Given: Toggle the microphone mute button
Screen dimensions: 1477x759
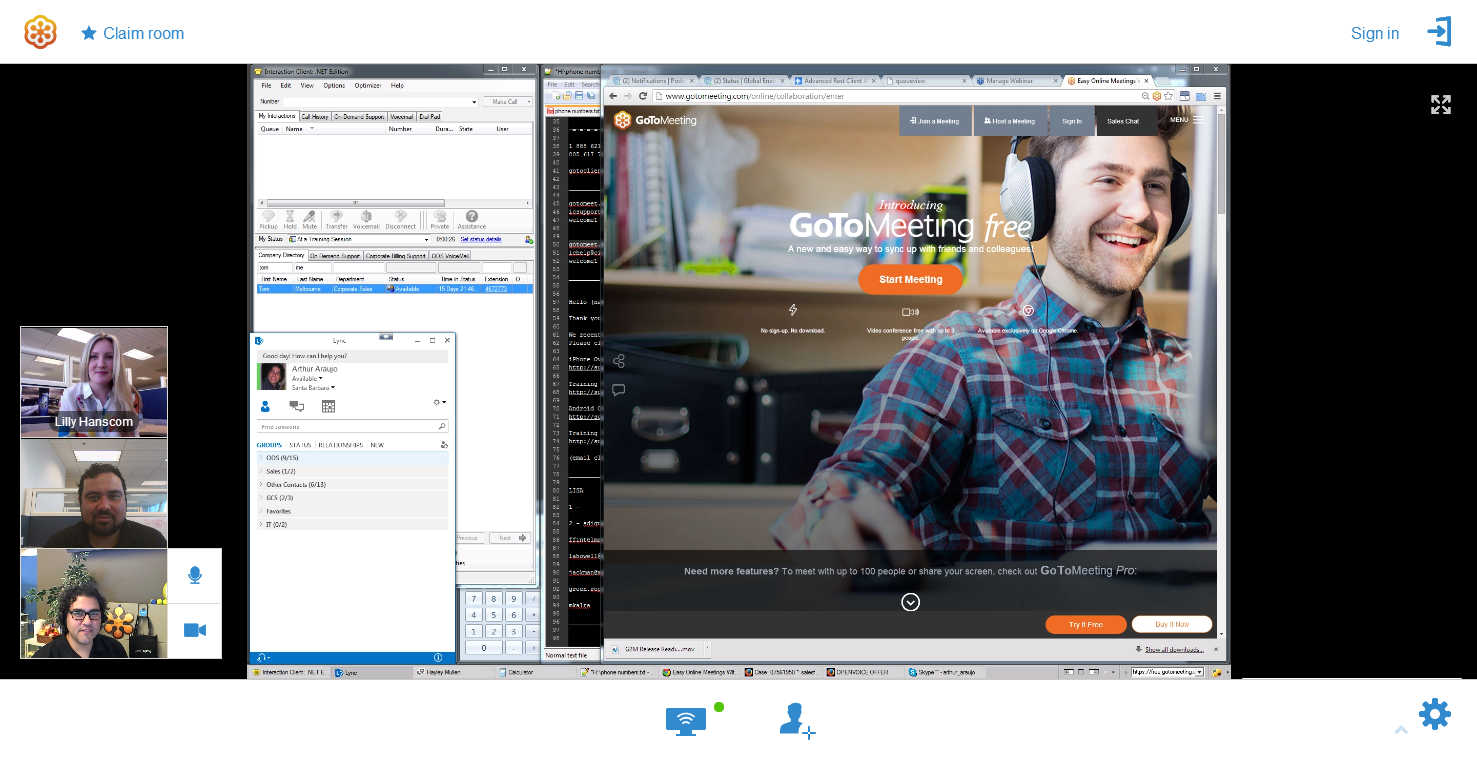Looking at the screenshot, I should tap(195, 575).
